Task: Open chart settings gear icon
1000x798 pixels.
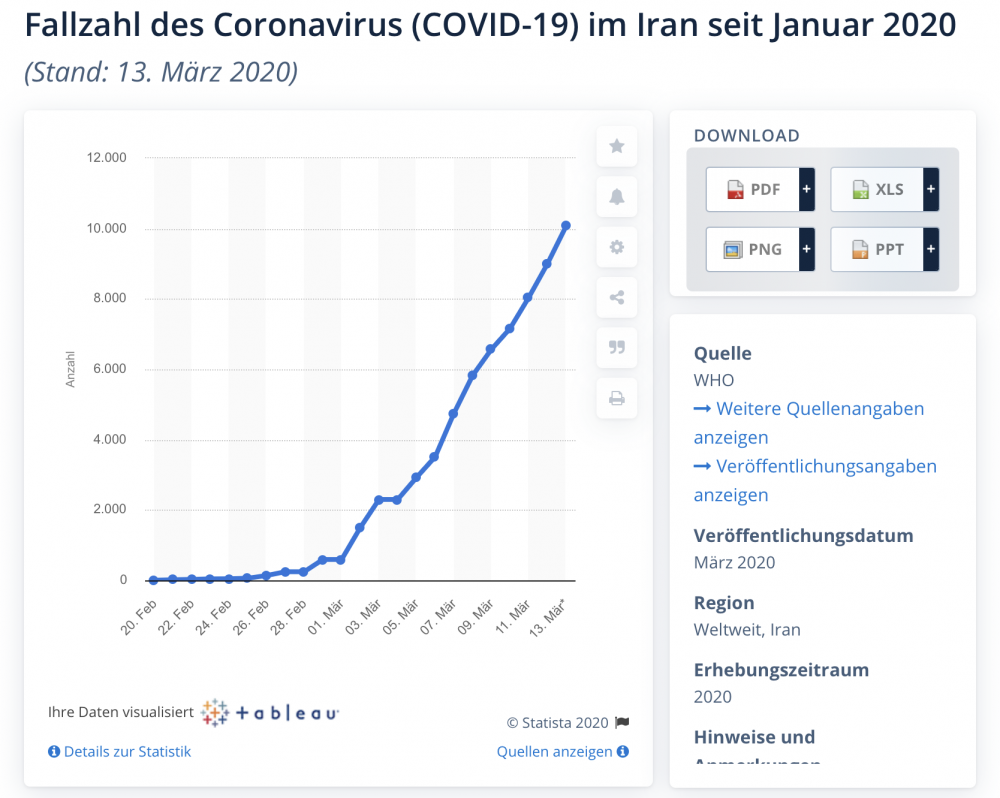Action: click(617, 247)
